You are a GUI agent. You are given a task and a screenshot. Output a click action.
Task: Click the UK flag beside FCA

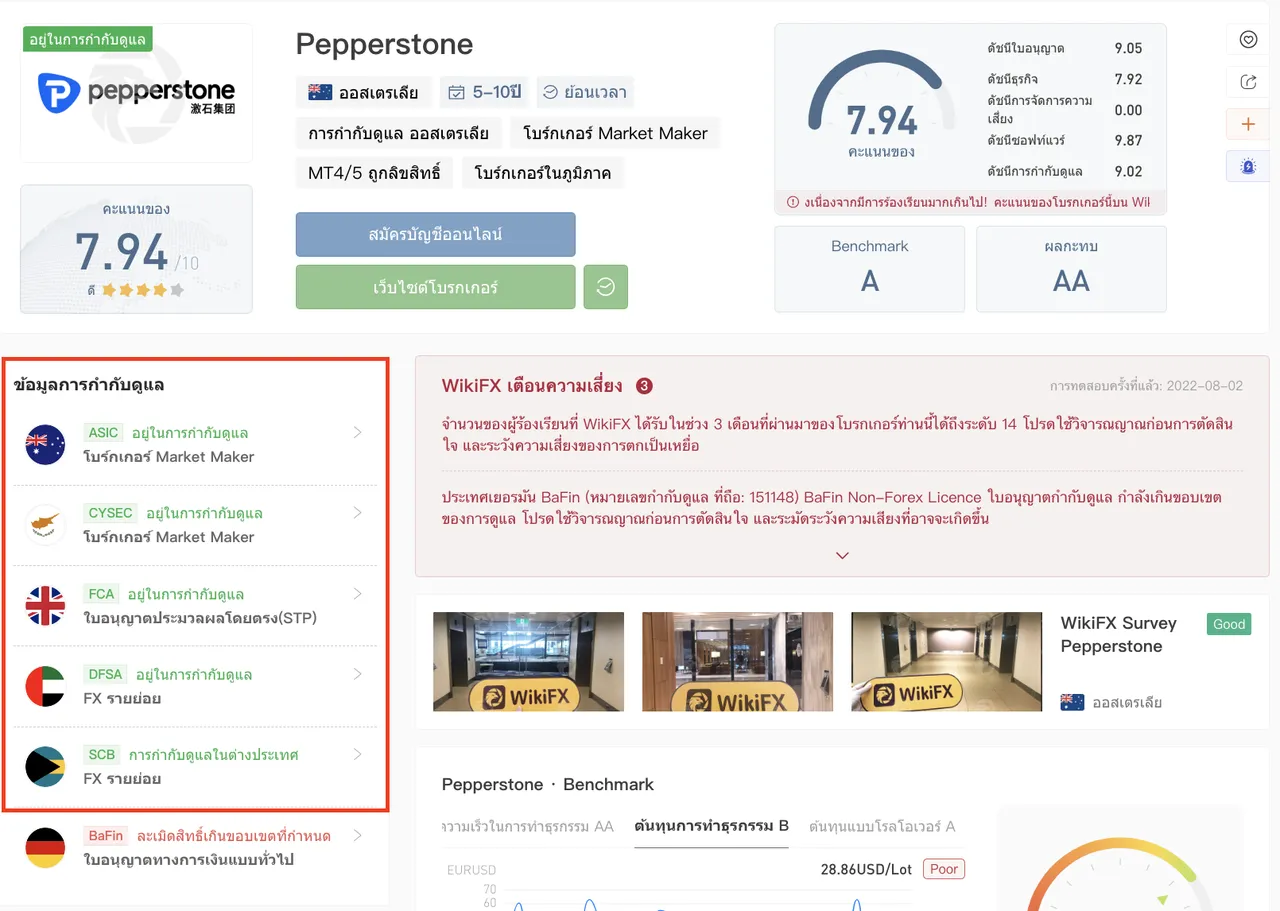45,606
